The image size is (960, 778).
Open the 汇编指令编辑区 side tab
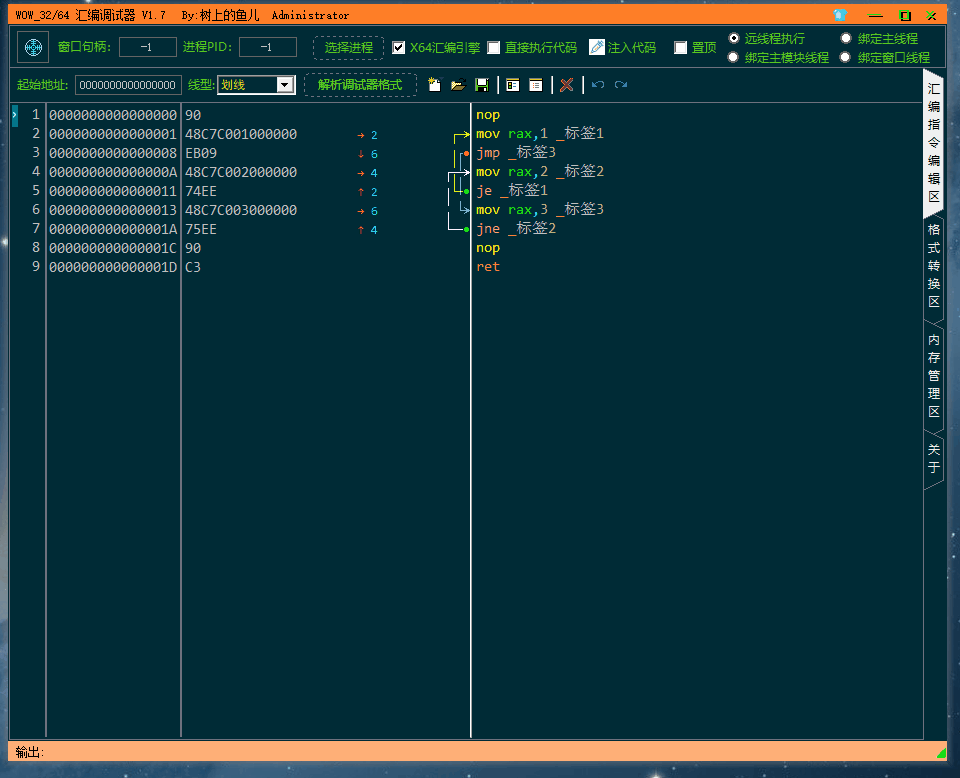pyautogui.click(x=934, y=142)
